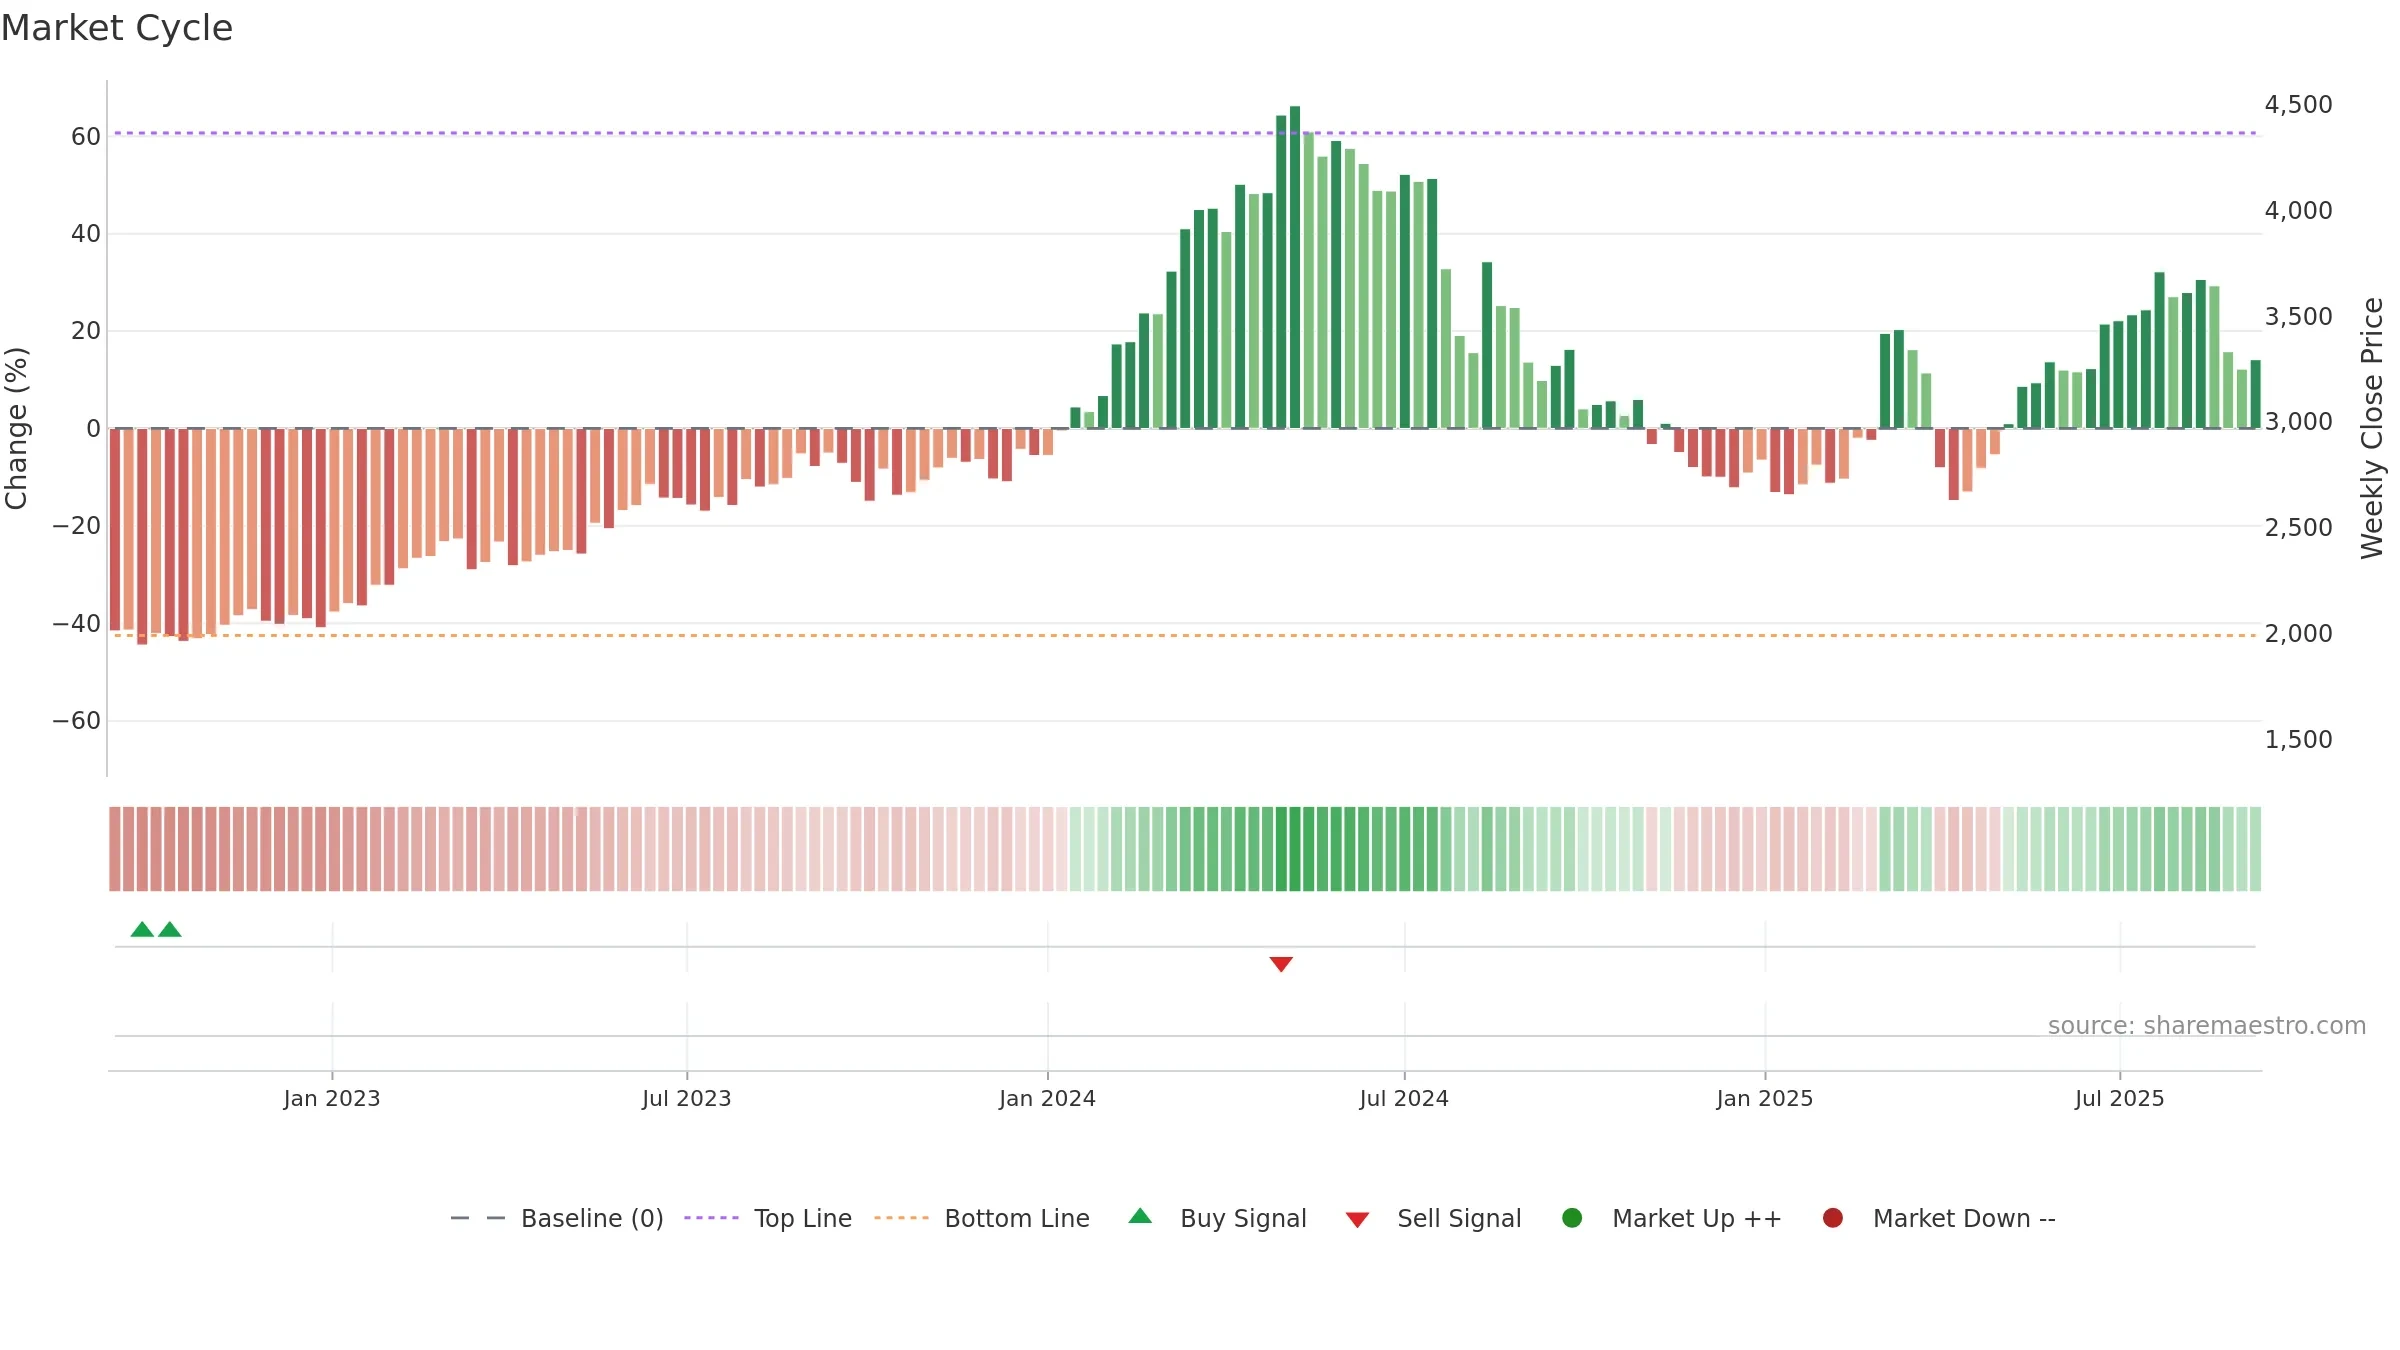The height and width of the screenshot is (1350, 2400).
Task: Click the Market Cycle chart title
Action: [117, 28]
